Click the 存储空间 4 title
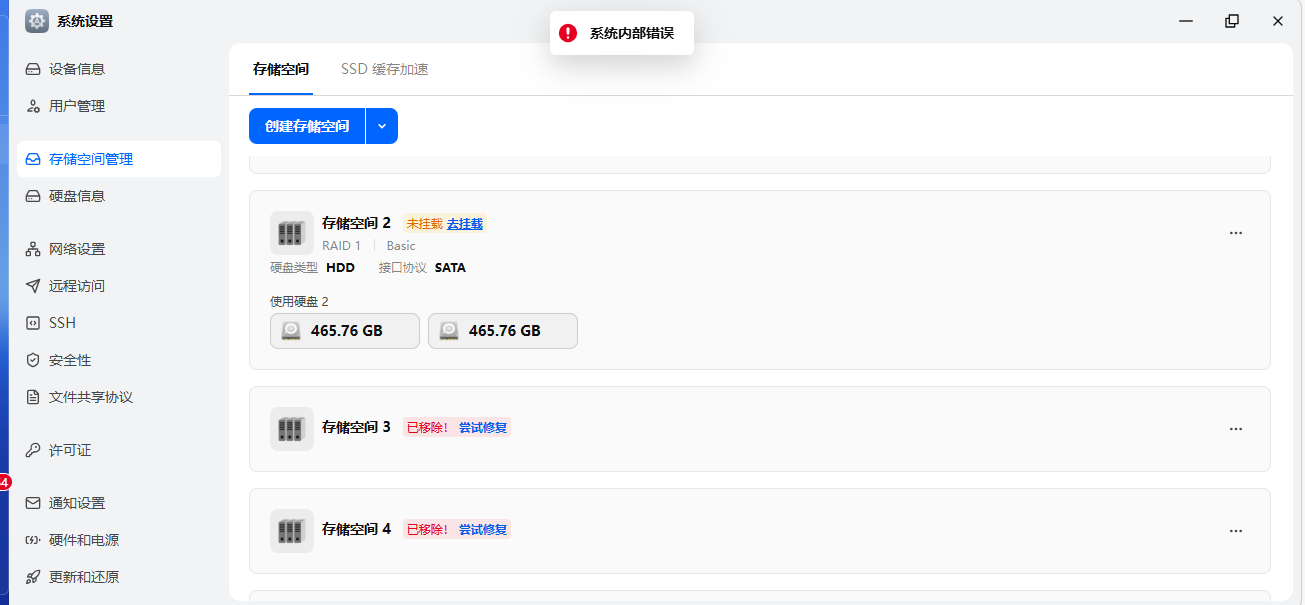This screenshot has height=605, width=1305. [356, 529]
